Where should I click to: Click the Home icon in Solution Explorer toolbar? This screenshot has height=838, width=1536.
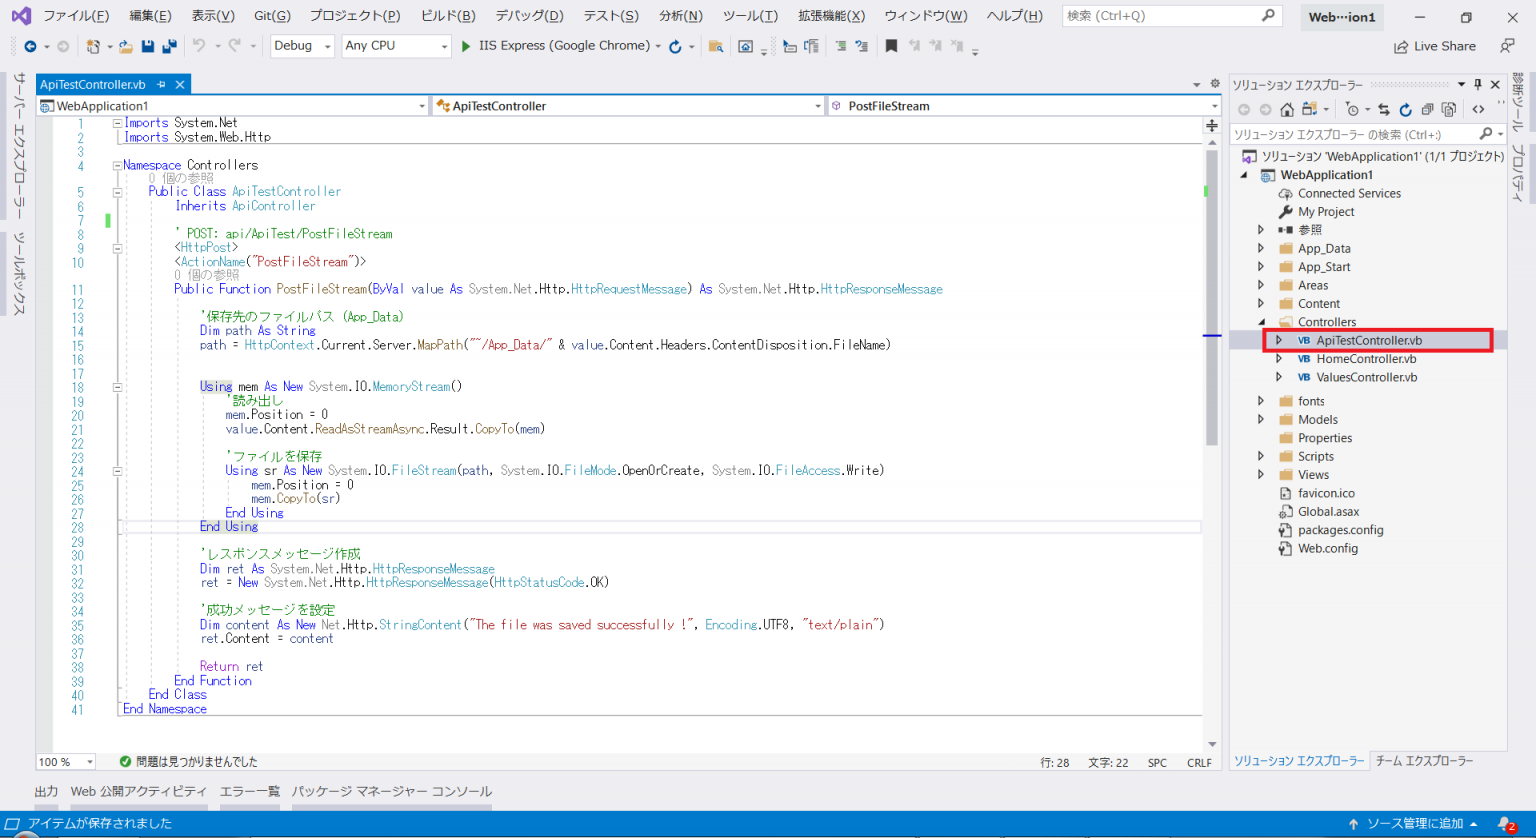click(x=1287, y=110)
